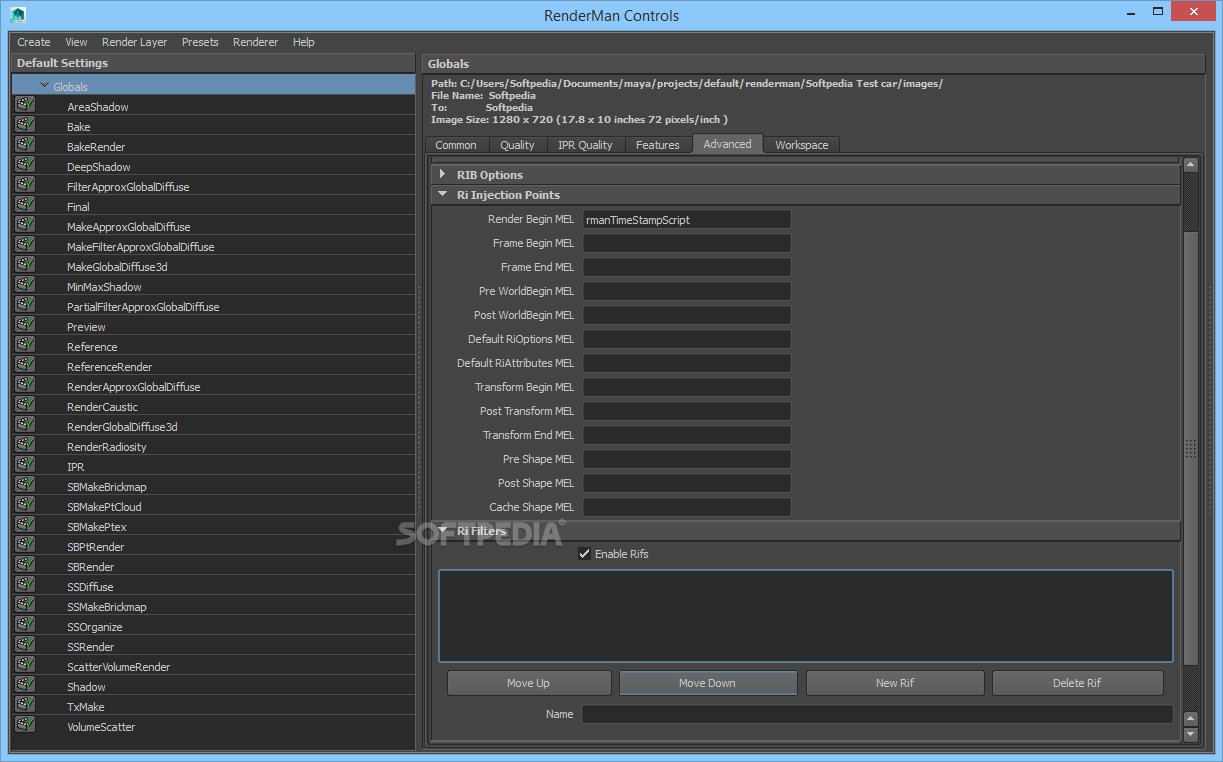Click the Rif Name input field
Screen dimensions: 1223x762
(877, 714)
